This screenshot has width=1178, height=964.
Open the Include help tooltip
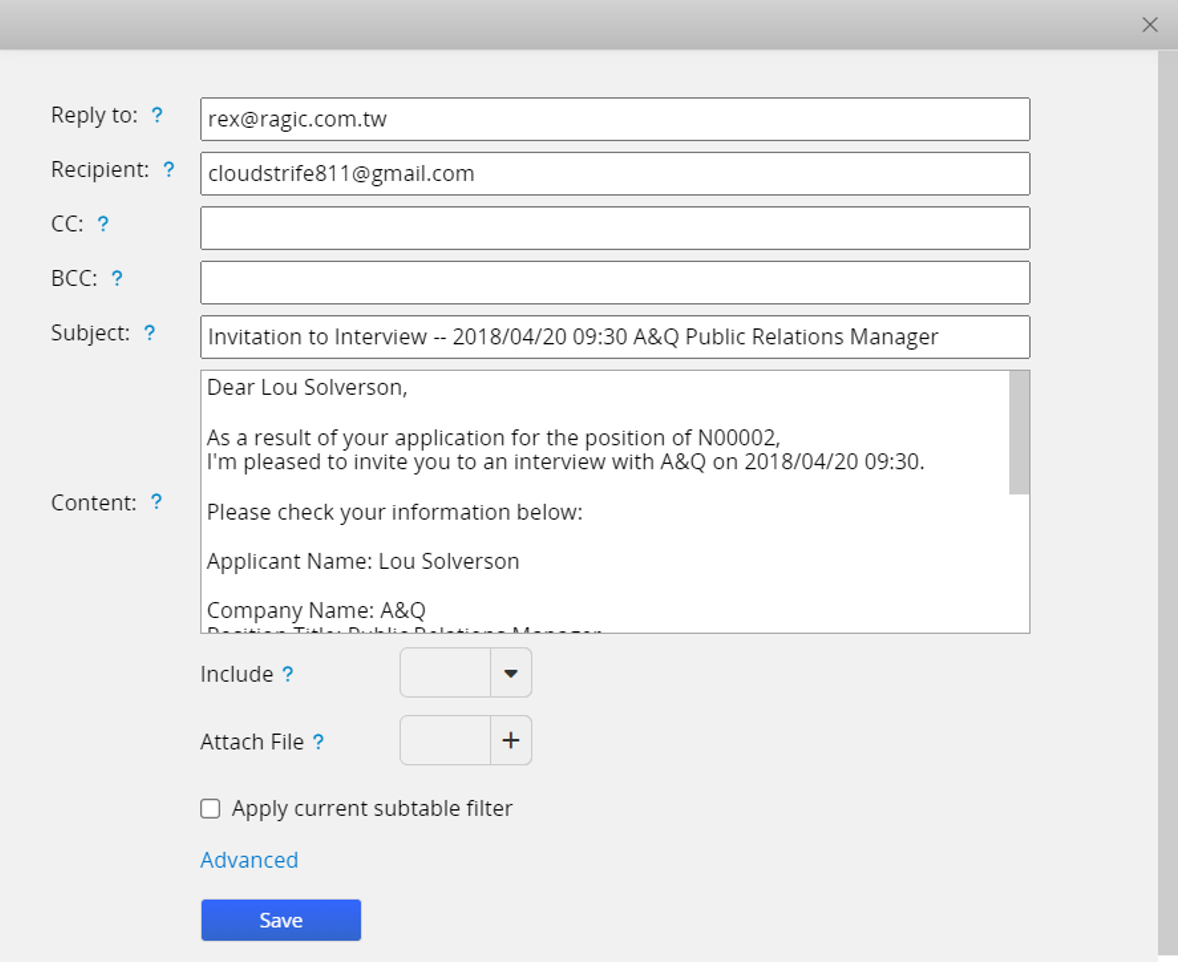pos(290,674)
